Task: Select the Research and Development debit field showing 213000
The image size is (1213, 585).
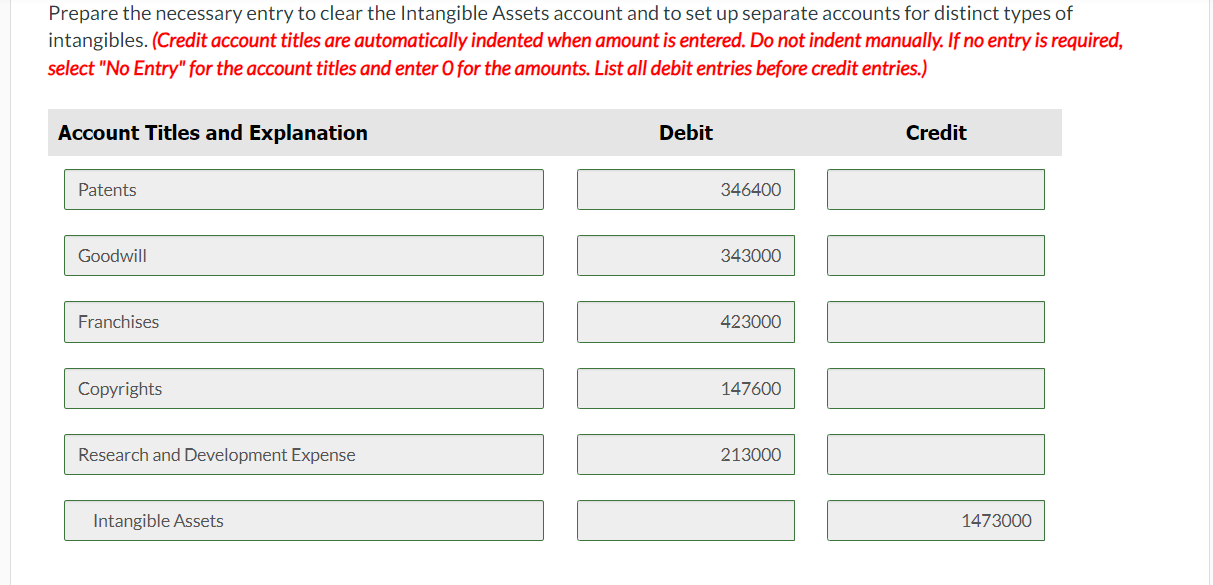Action: (685, 454)
